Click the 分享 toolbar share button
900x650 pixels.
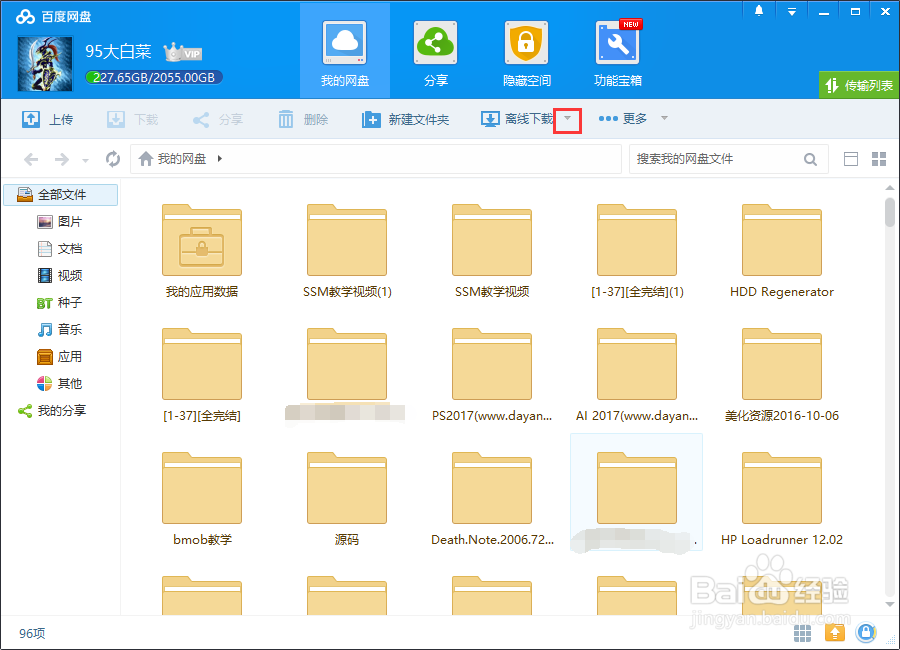(x=218, y=119)
